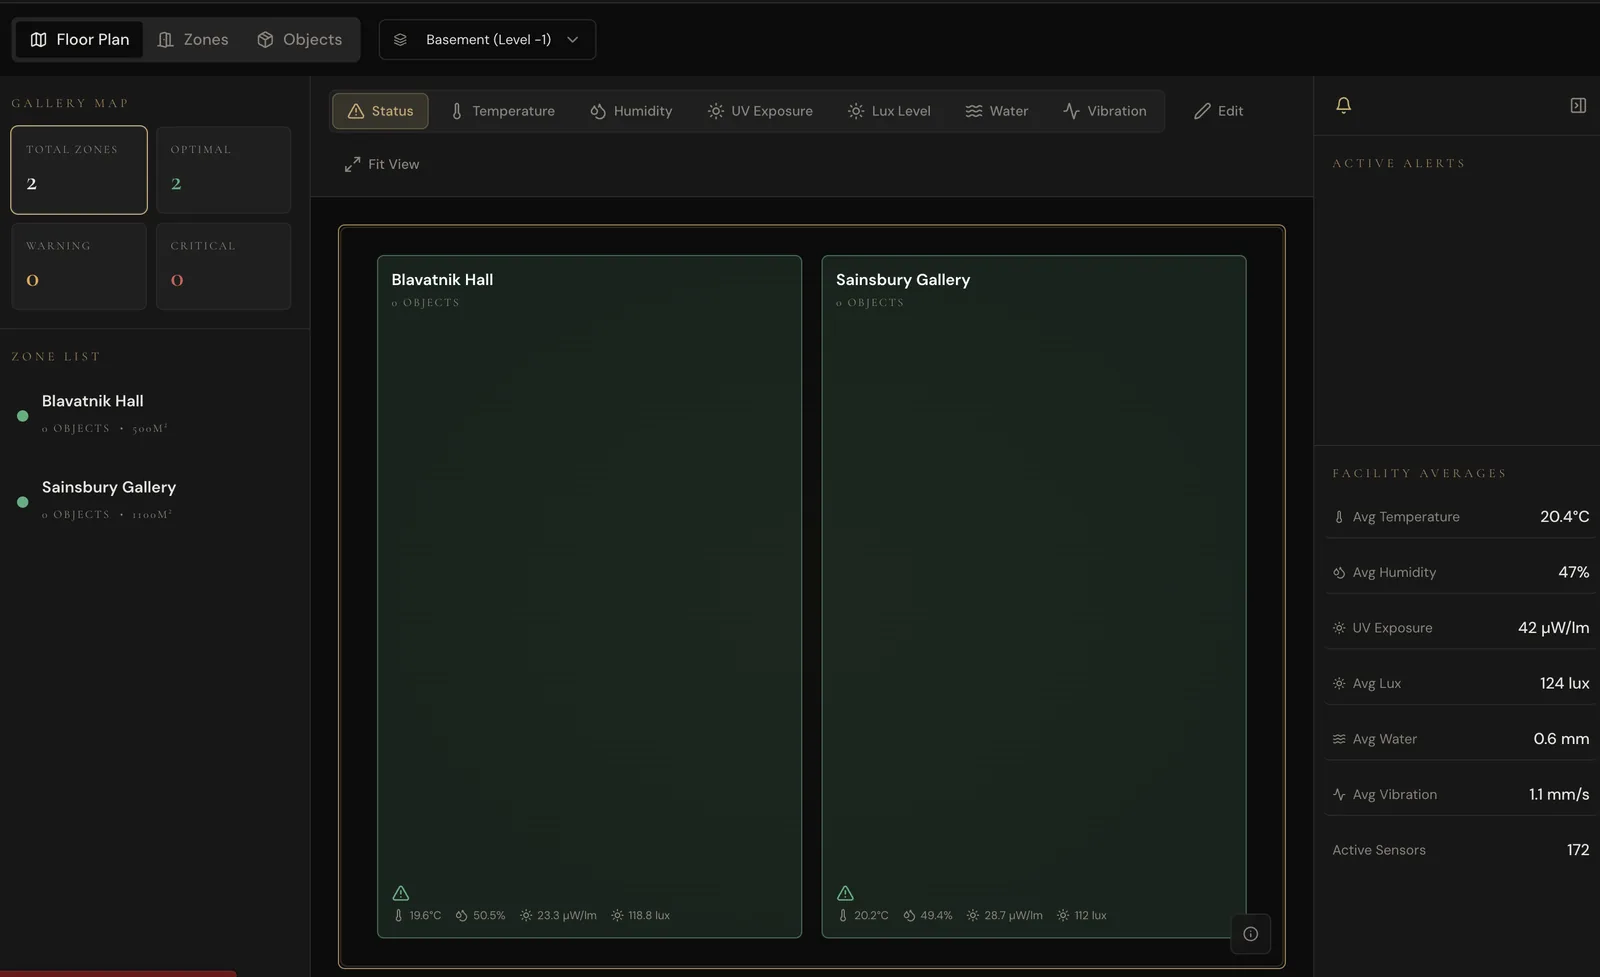Click the droplet icon beside Avg Humidity
The width and height of the screenshot is (1600, 977).
coord(1339,572)
